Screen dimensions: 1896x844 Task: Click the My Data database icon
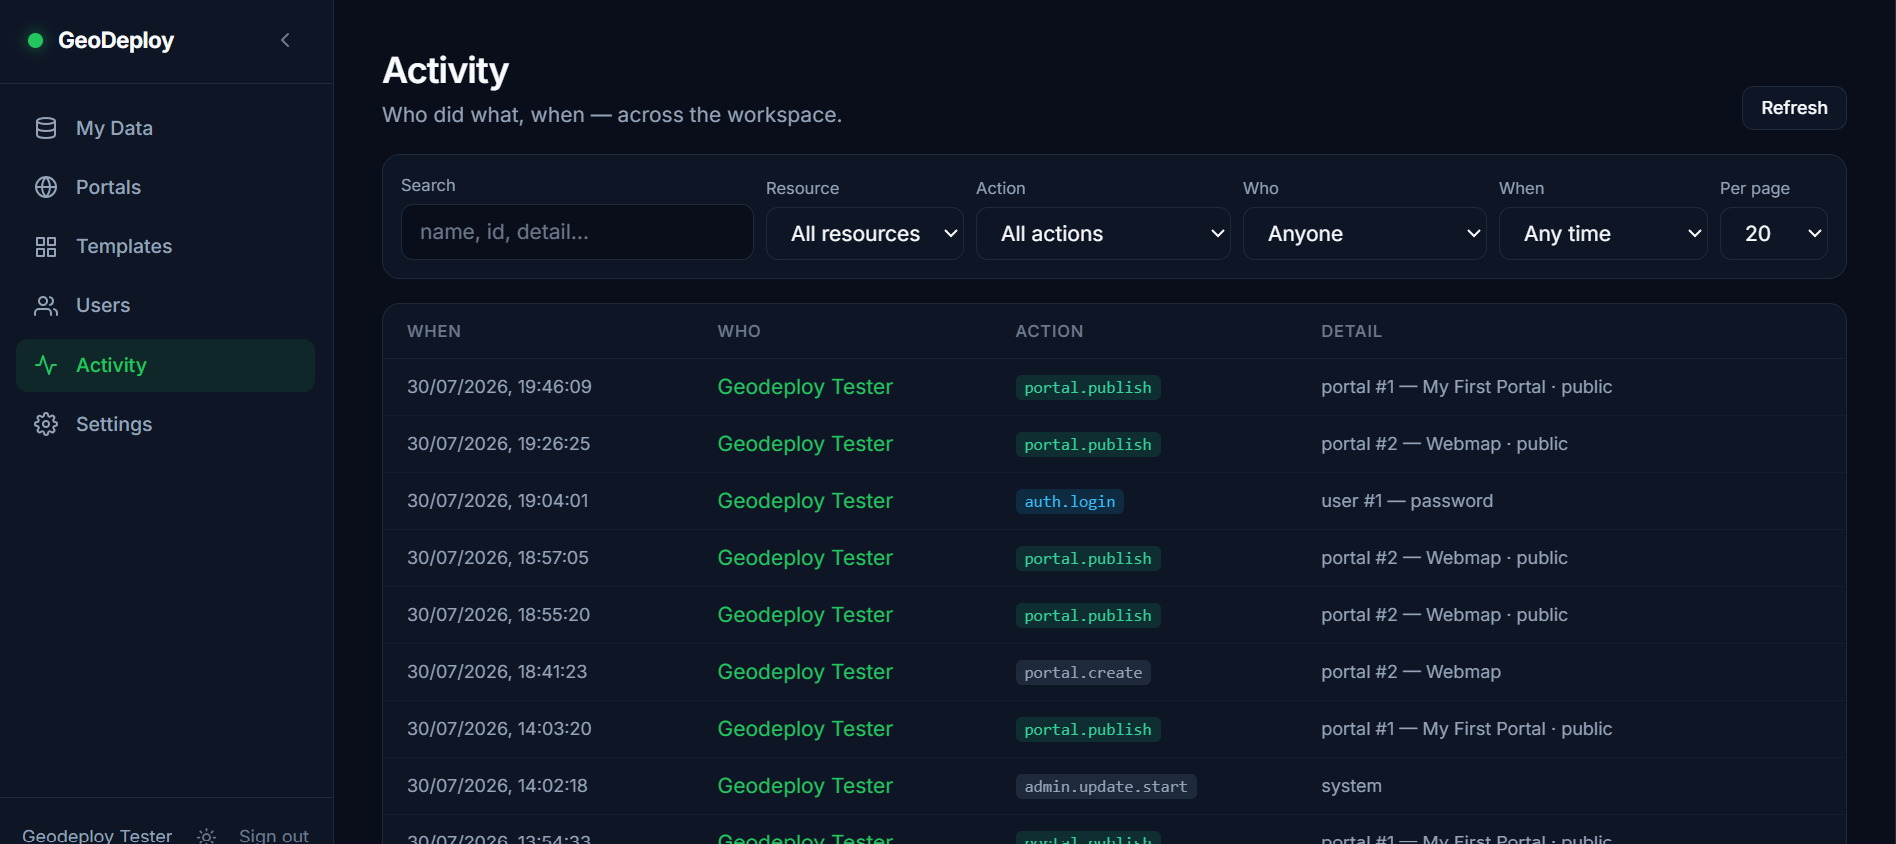[x=46, y=128]
